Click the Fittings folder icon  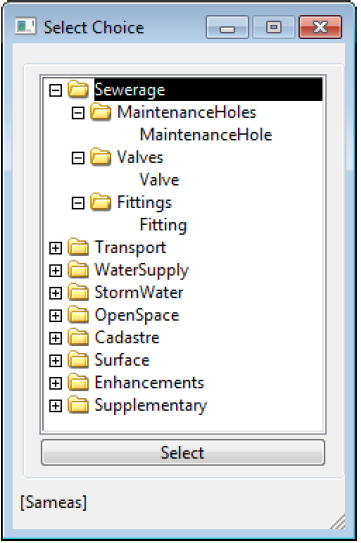(100, 202)
